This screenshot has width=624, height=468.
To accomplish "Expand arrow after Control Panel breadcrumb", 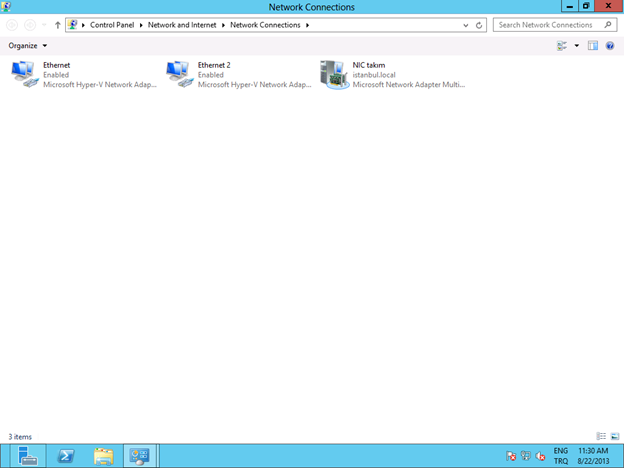I will pyautogui.click(x=141, y=25).
